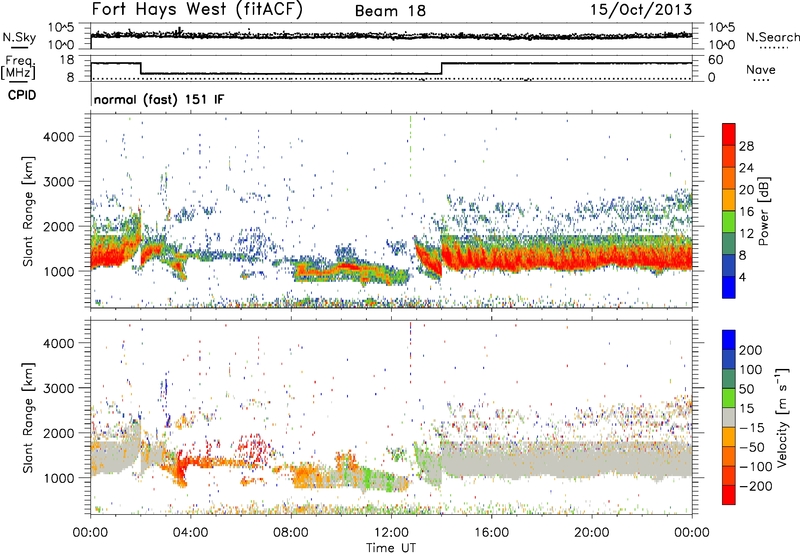Viewport: 800px width, 554px height.
Task: Click the frequency step-down near 02:00 UT
Action: pos(141,68)
